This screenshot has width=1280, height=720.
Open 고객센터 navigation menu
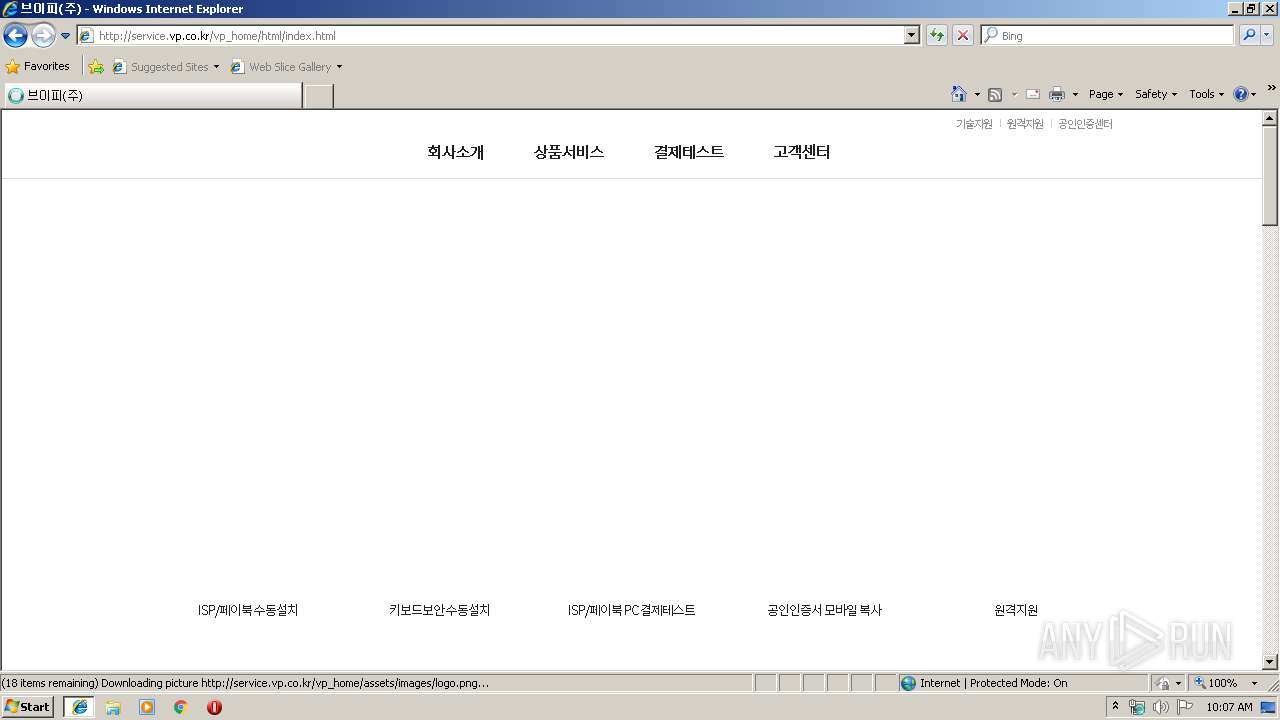[x=802, y=152]
